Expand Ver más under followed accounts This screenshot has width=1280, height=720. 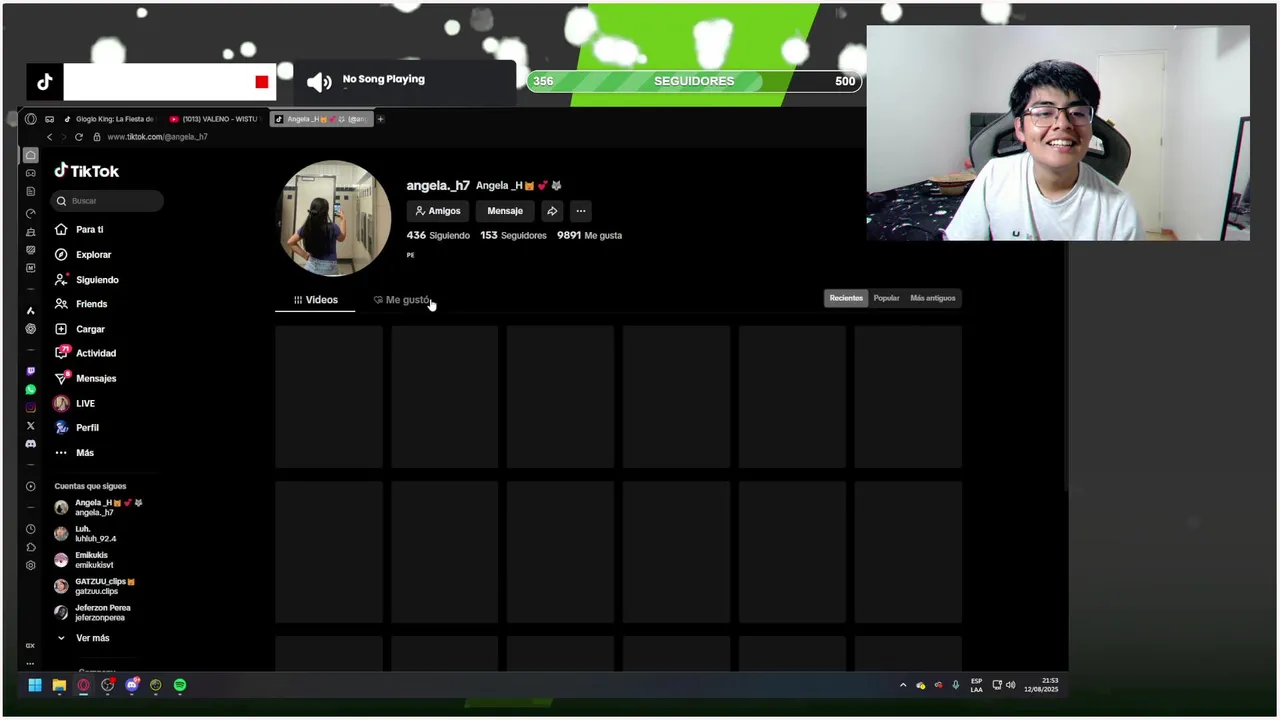[x=84, y=638]
